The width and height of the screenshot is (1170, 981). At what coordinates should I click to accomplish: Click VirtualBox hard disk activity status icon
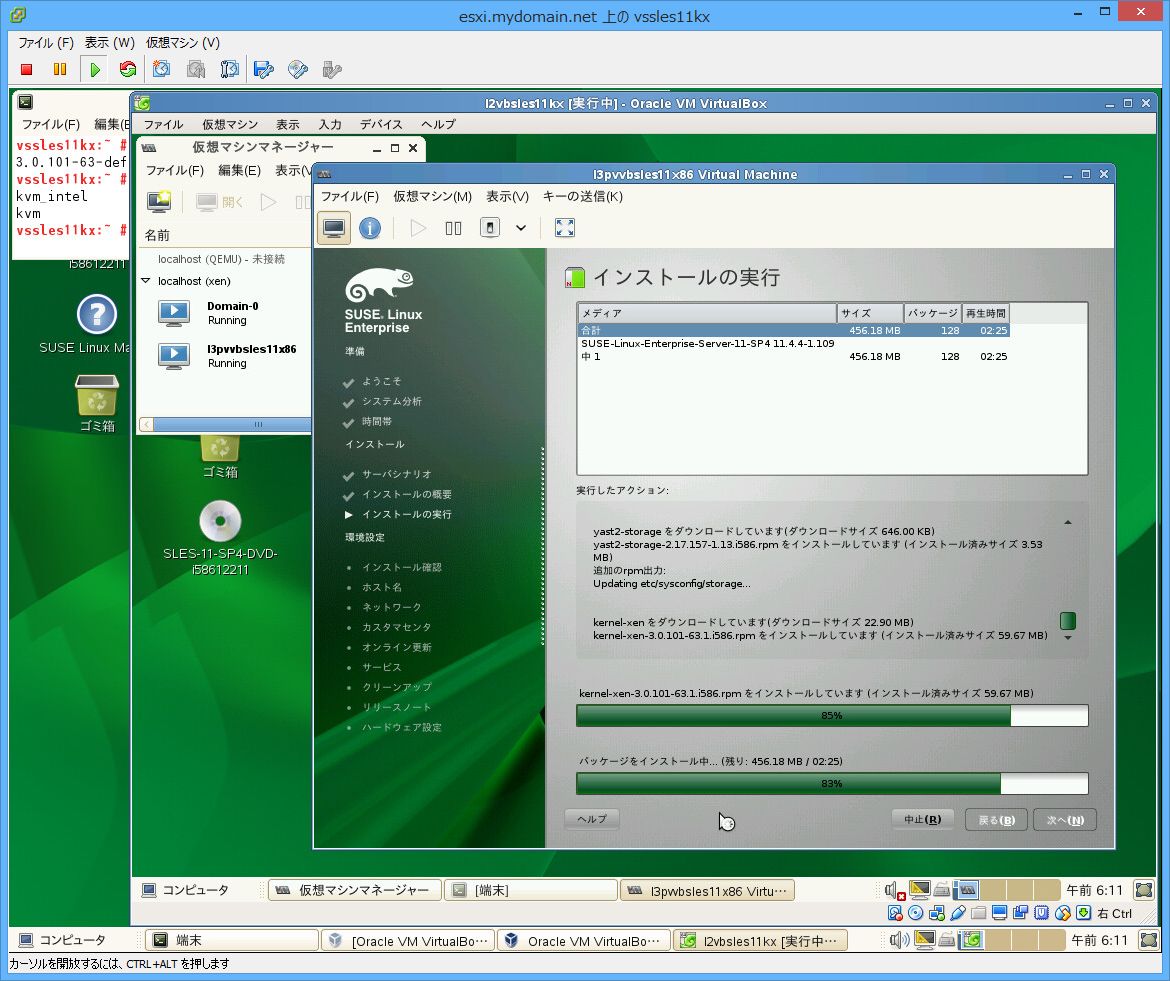[x=895, y=913]
